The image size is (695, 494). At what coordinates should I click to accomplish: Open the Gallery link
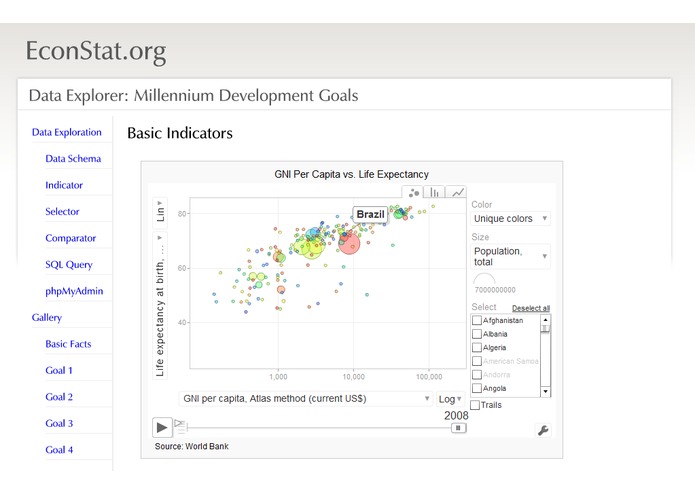tap(47, 317)
